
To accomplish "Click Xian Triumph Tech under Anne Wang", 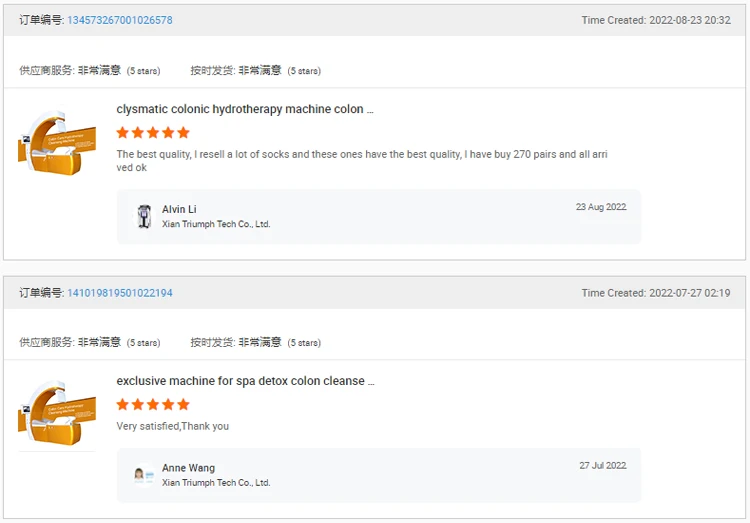I will (216, 483).
